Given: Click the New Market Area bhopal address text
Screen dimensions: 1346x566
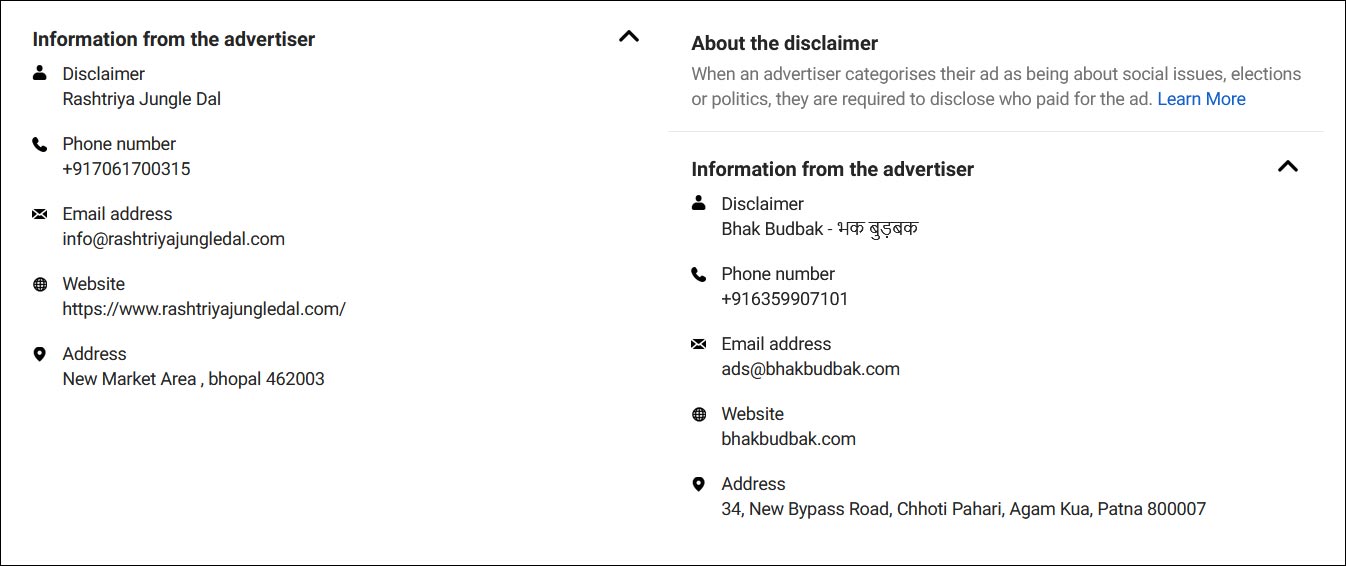Looking at the screenshot, I should click(193, 379).
